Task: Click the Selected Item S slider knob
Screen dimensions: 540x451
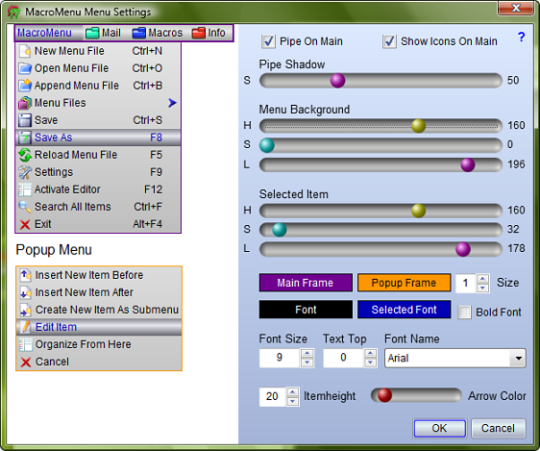Action: tap(279, 230)
